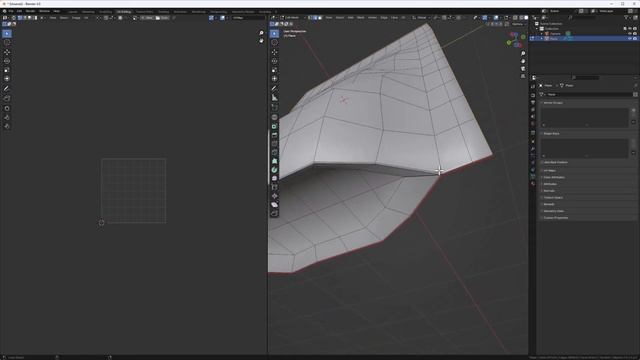Image resolution: width=640 pixels, height=360 pixels.
Task: Open the File menu
Action: coord(11,11)
